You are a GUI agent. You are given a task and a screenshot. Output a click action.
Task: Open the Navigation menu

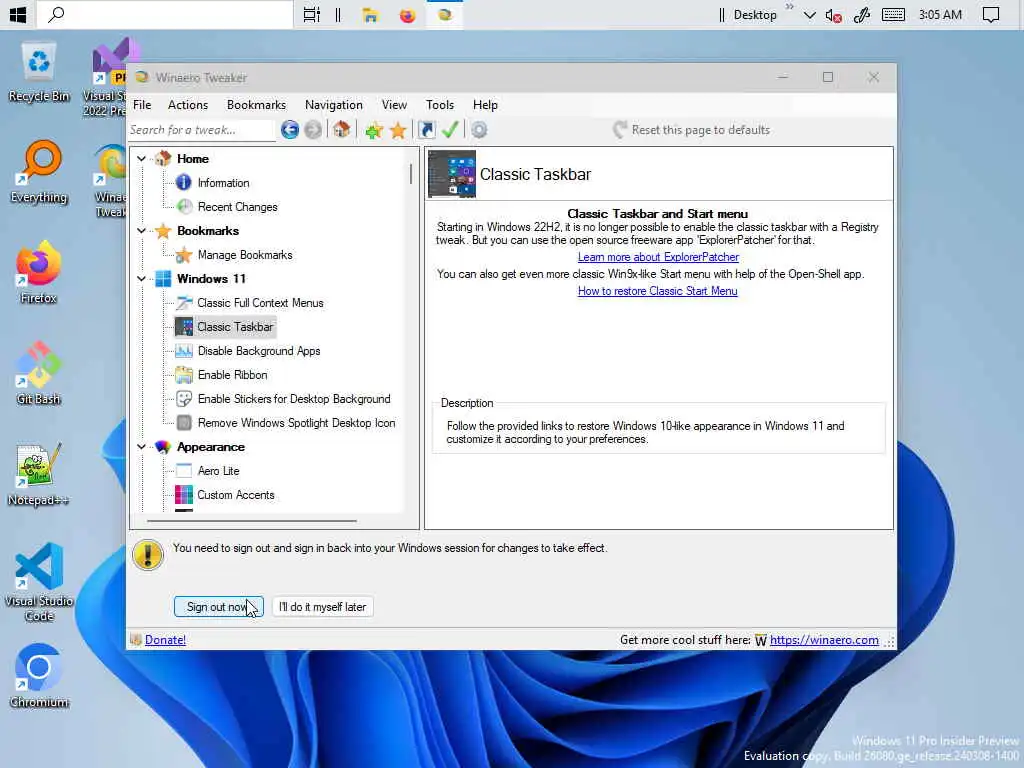tap(333, 105)
